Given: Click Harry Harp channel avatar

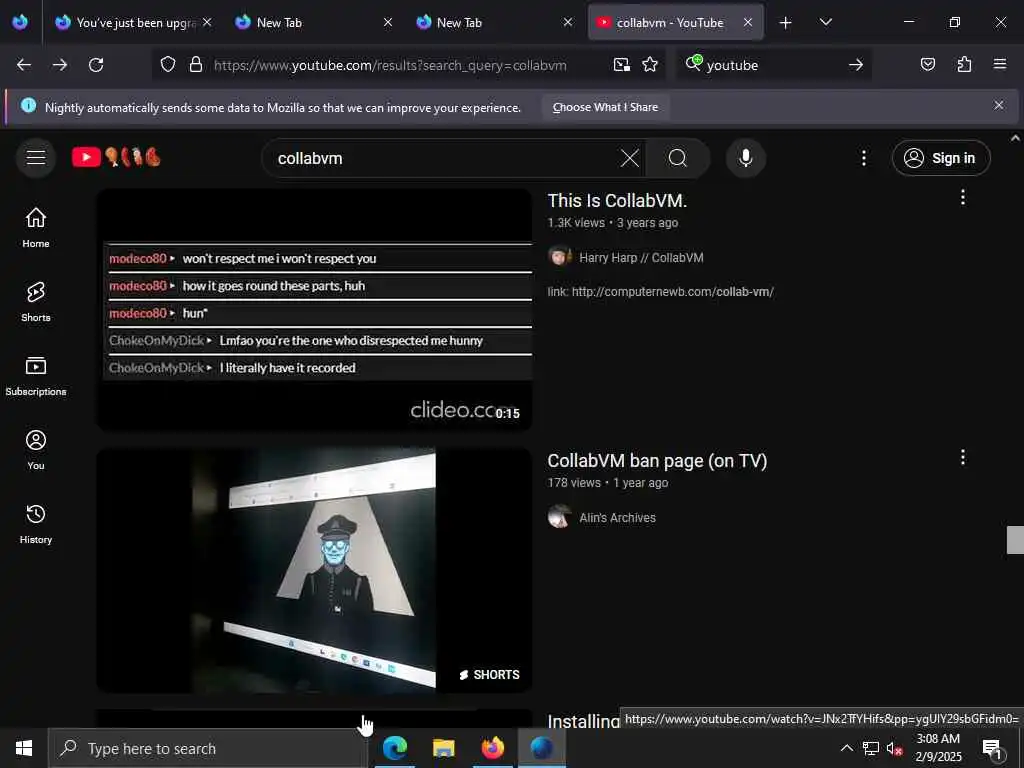Looking at the screenshot, I should pos(560,256).
